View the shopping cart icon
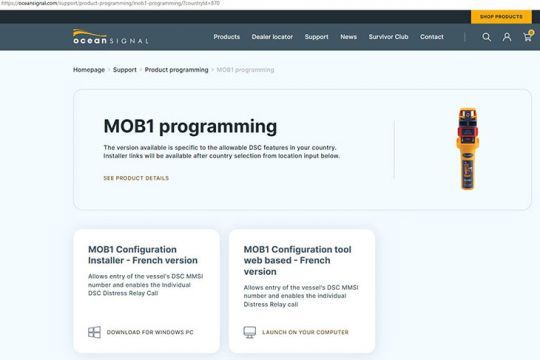Screen dimensions: 540x360 [x=528, y=36]
